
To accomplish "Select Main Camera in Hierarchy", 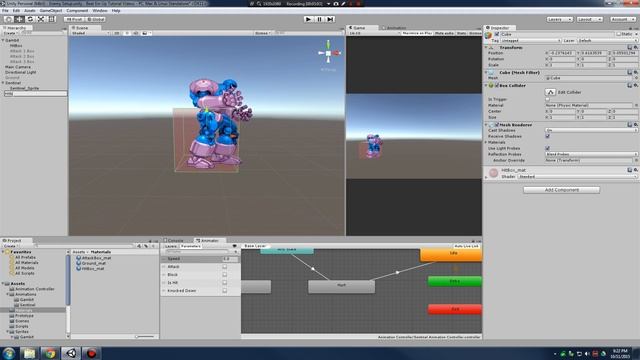I will (x=18, y=67).
